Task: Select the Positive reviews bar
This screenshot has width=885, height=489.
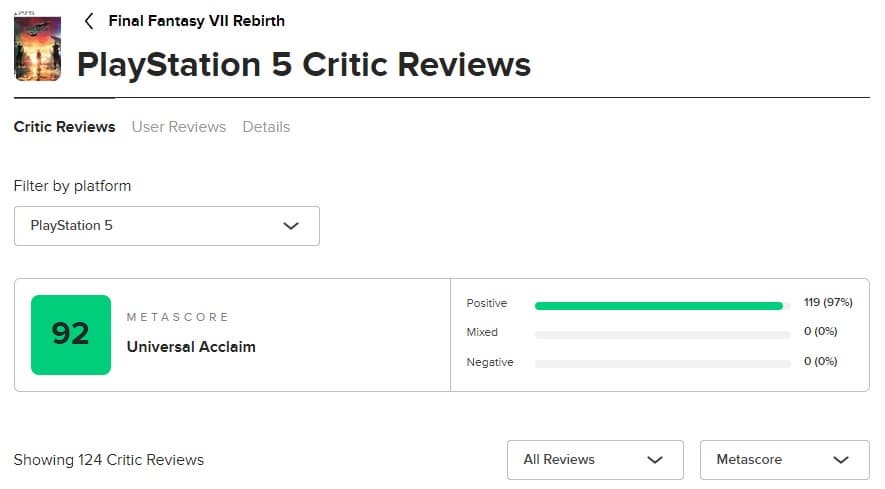Action: (x=659, y=305)
